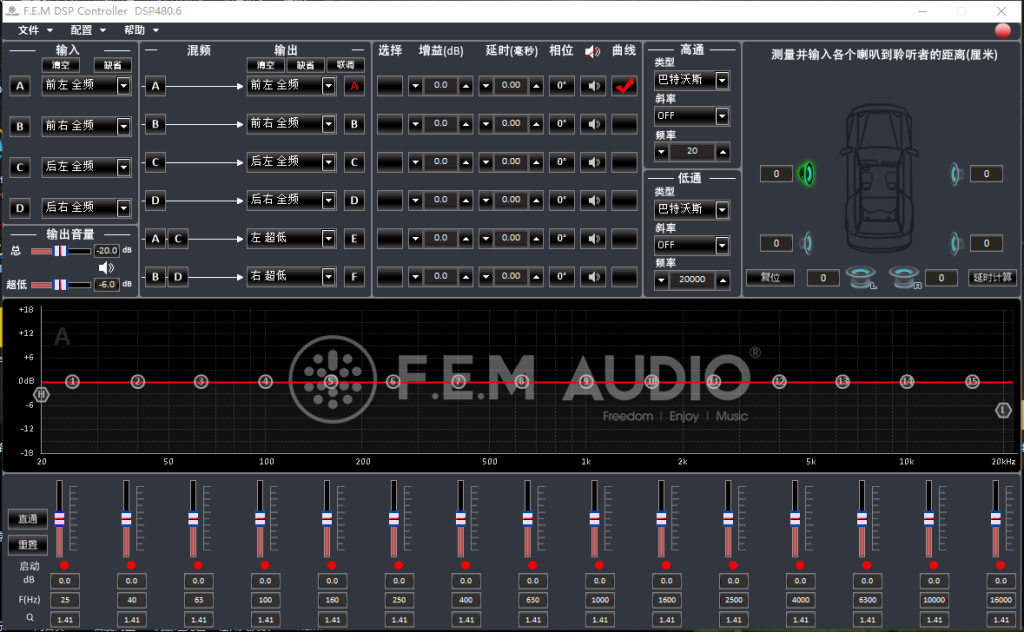Open the 右超低 output type dropdown
Image resolution: width=1024 pixels, height=632 pixels.
point(328,277)
